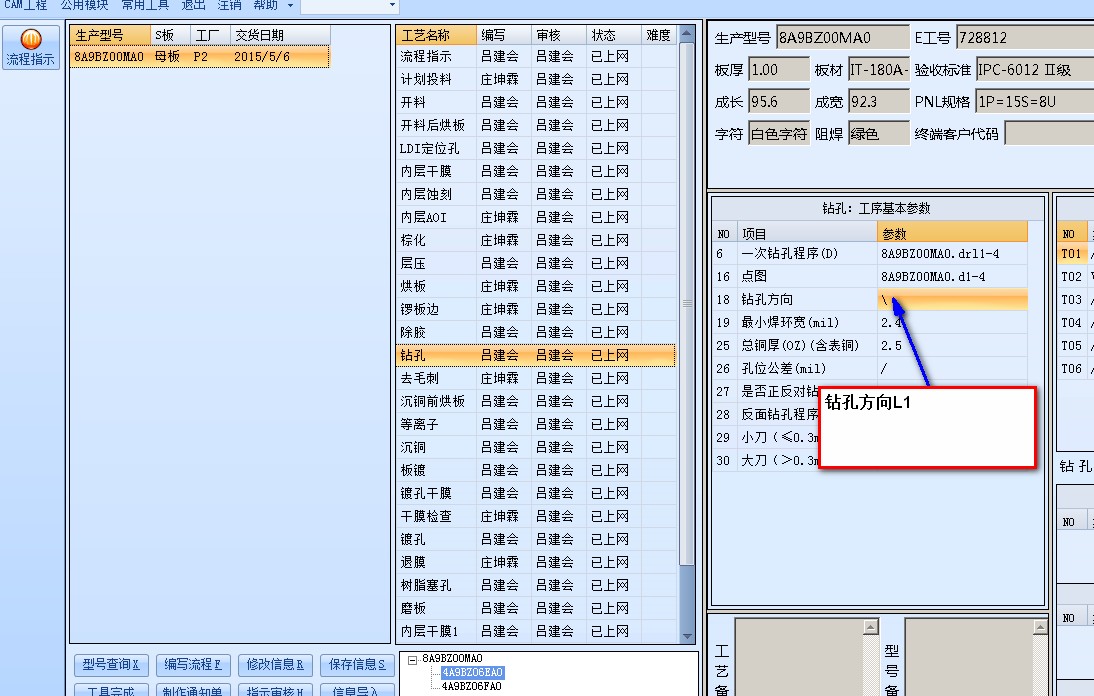Click the 板材 field showing IT-180A
The height and width of the screenshot is (696, 1094).
(879, 70)
